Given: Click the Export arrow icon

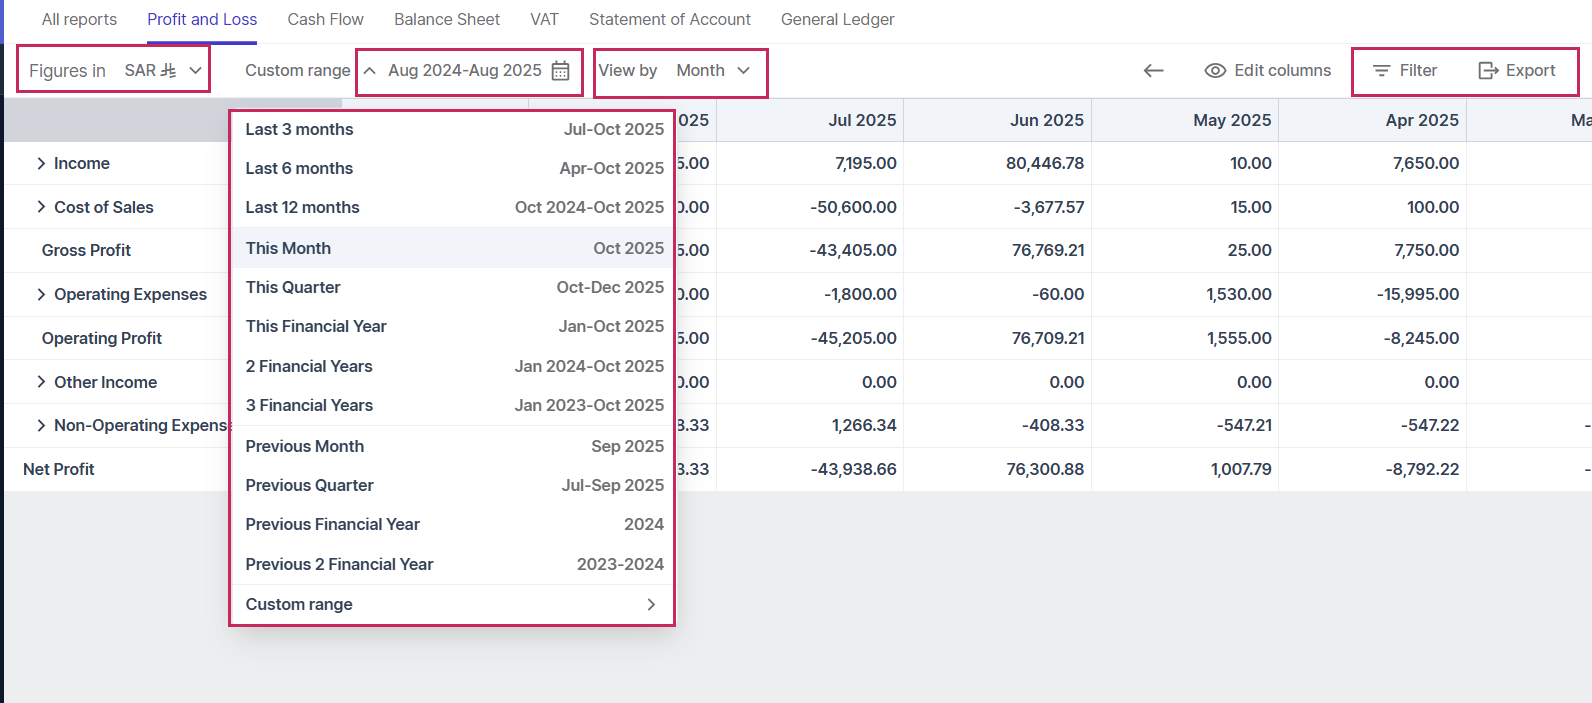Looking at the screenshot, I should click(1488, 71).
